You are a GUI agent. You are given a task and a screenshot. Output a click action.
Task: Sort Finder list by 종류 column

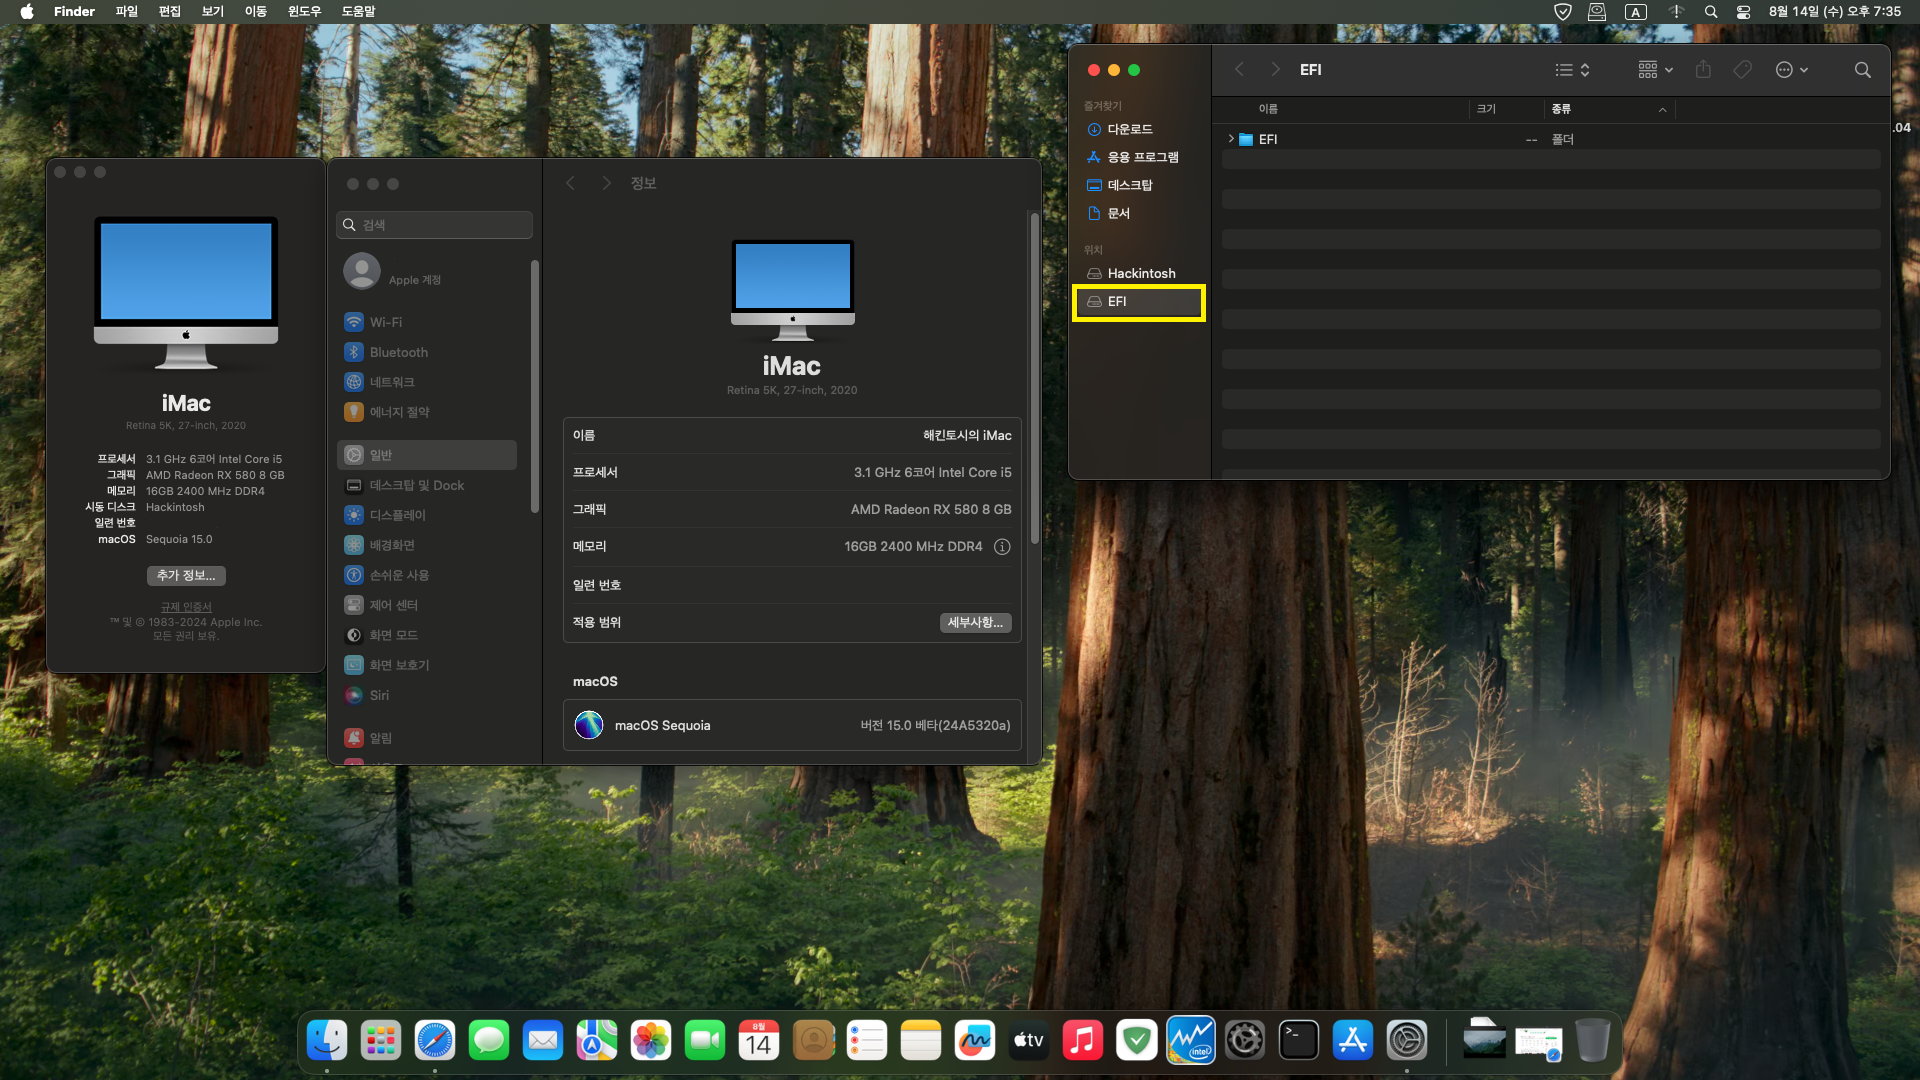pos(1609,109)
